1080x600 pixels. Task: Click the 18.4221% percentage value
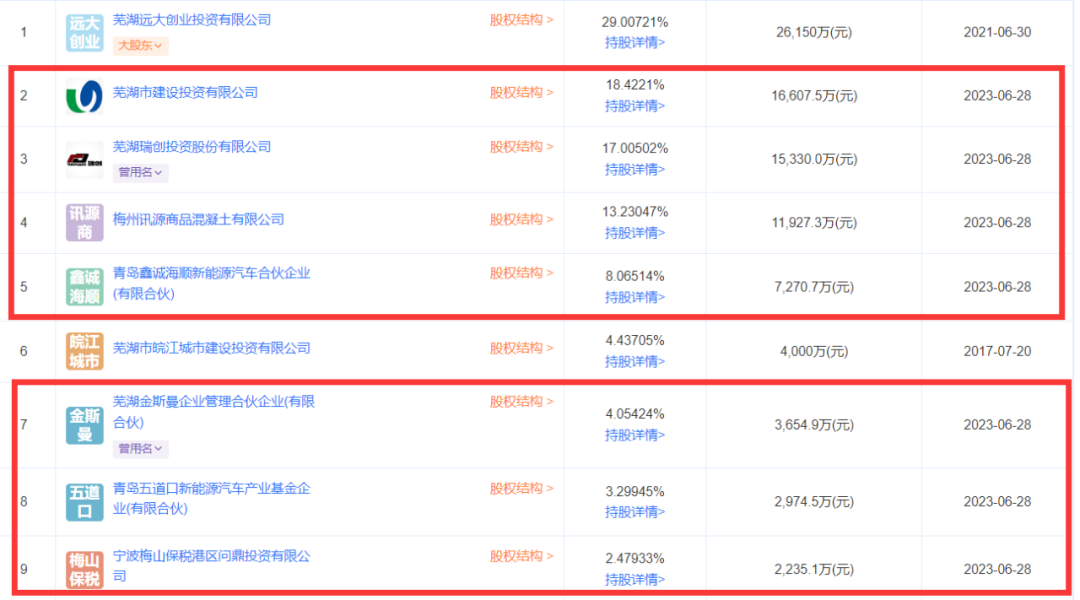(634, 85)
